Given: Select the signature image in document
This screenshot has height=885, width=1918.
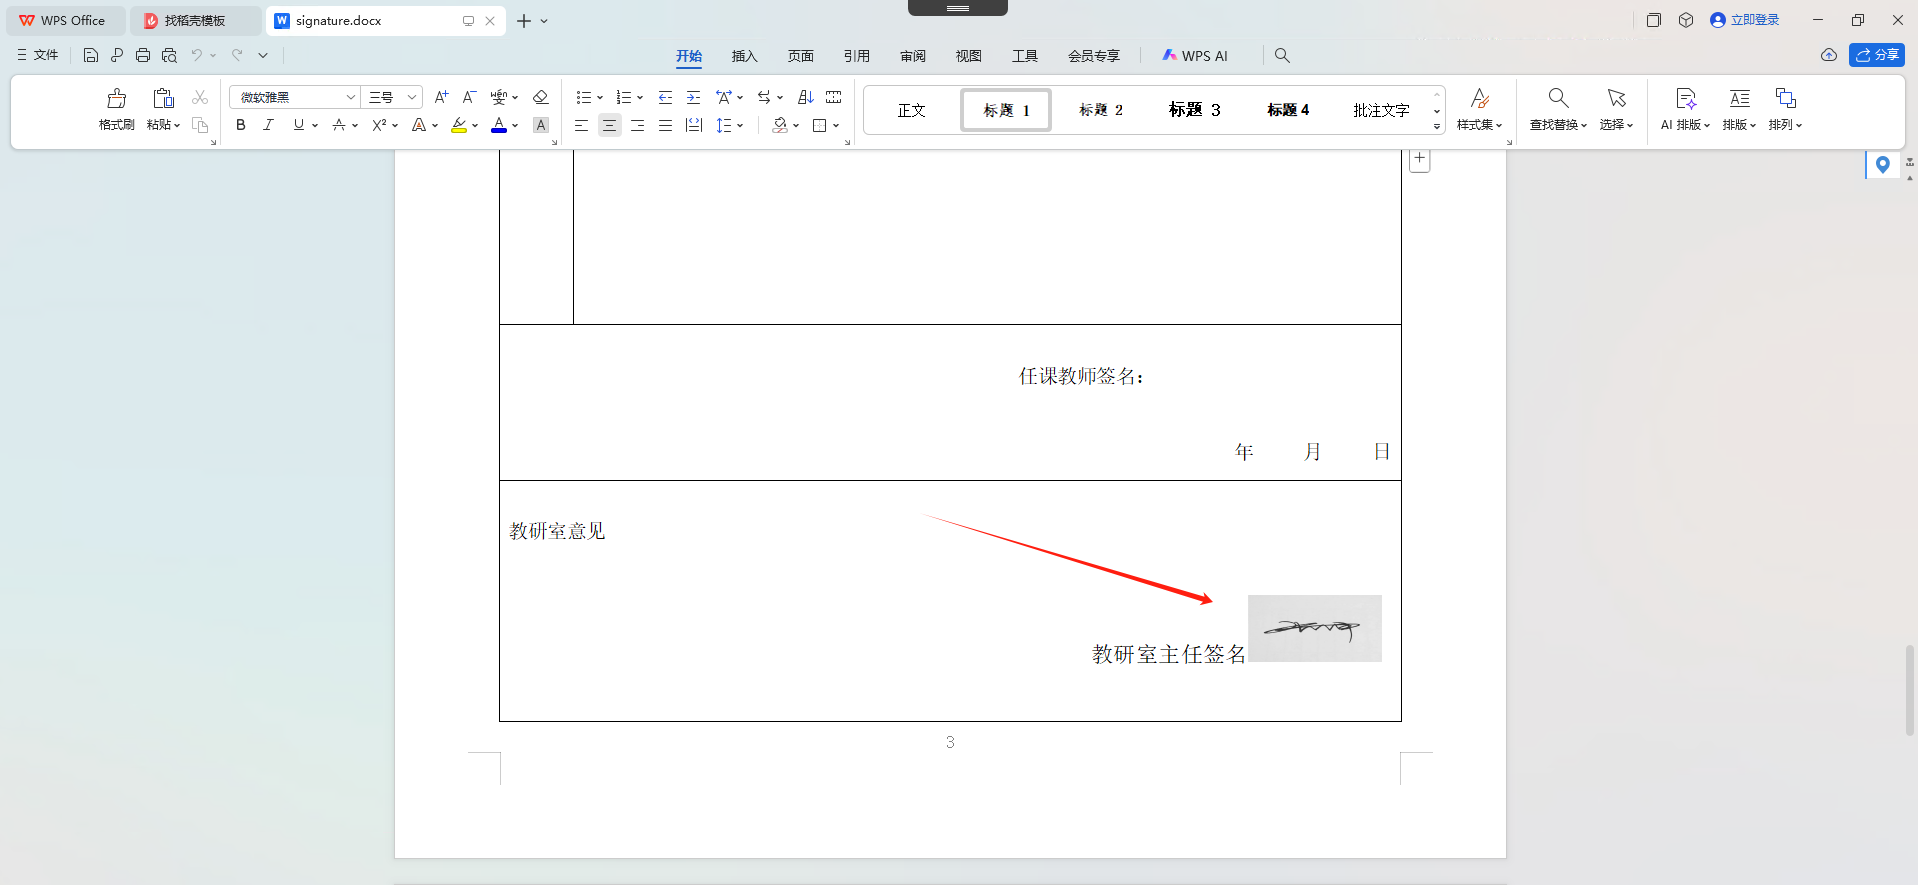Looking at the screenshot, I should pyautogui.click(x=1315, y=628).
